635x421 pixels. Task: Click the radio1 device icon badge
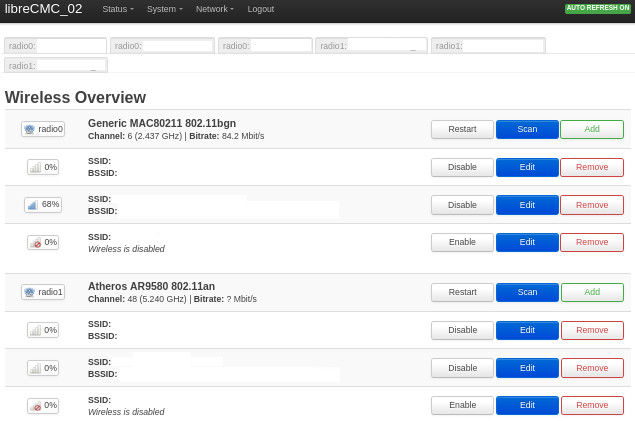[43, 292]
